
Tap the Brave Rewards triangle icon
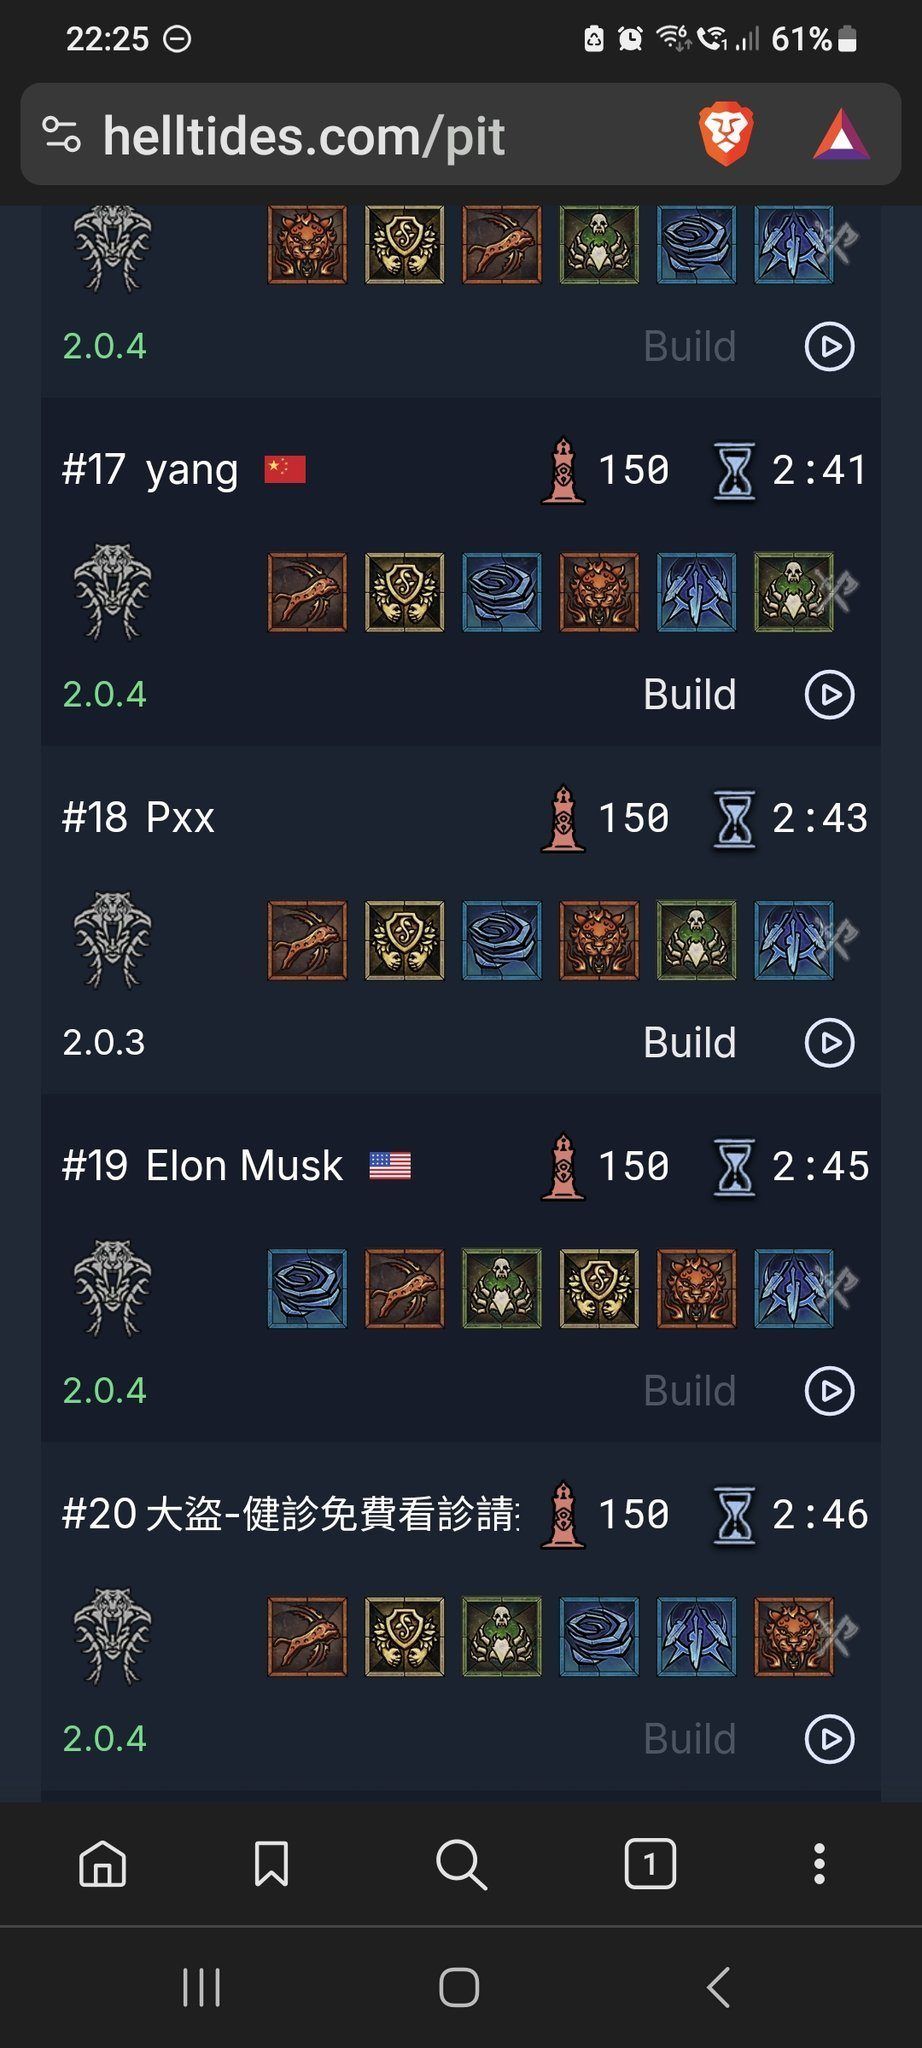(x=841, y=136)
